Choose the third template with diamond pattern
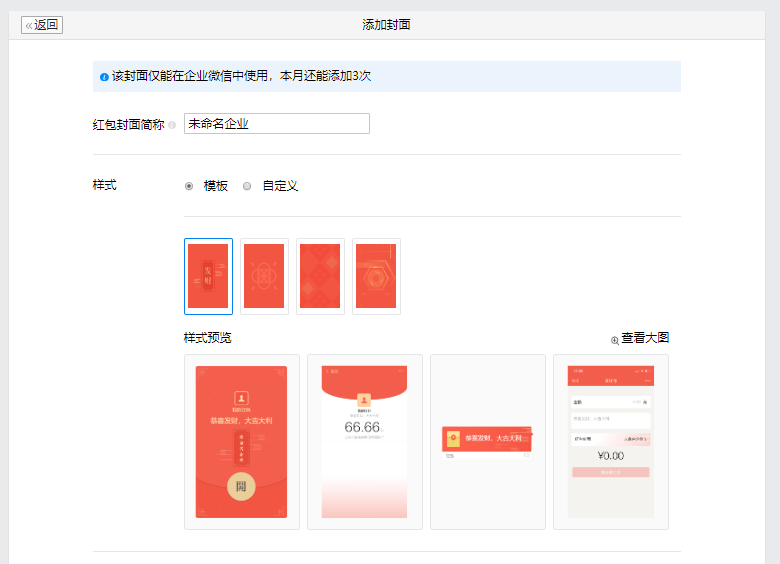Image resolution: width=780 pixels, height=564 pixels. pos(320,276)
